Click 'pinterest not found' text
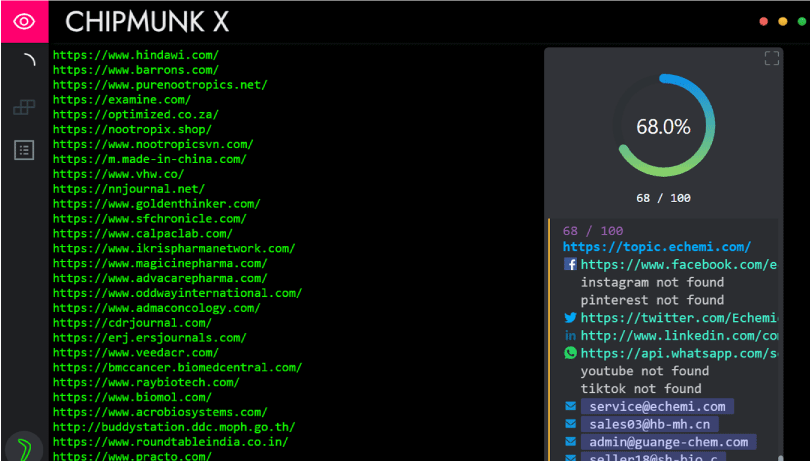810x461 pixels. [652, 300]
